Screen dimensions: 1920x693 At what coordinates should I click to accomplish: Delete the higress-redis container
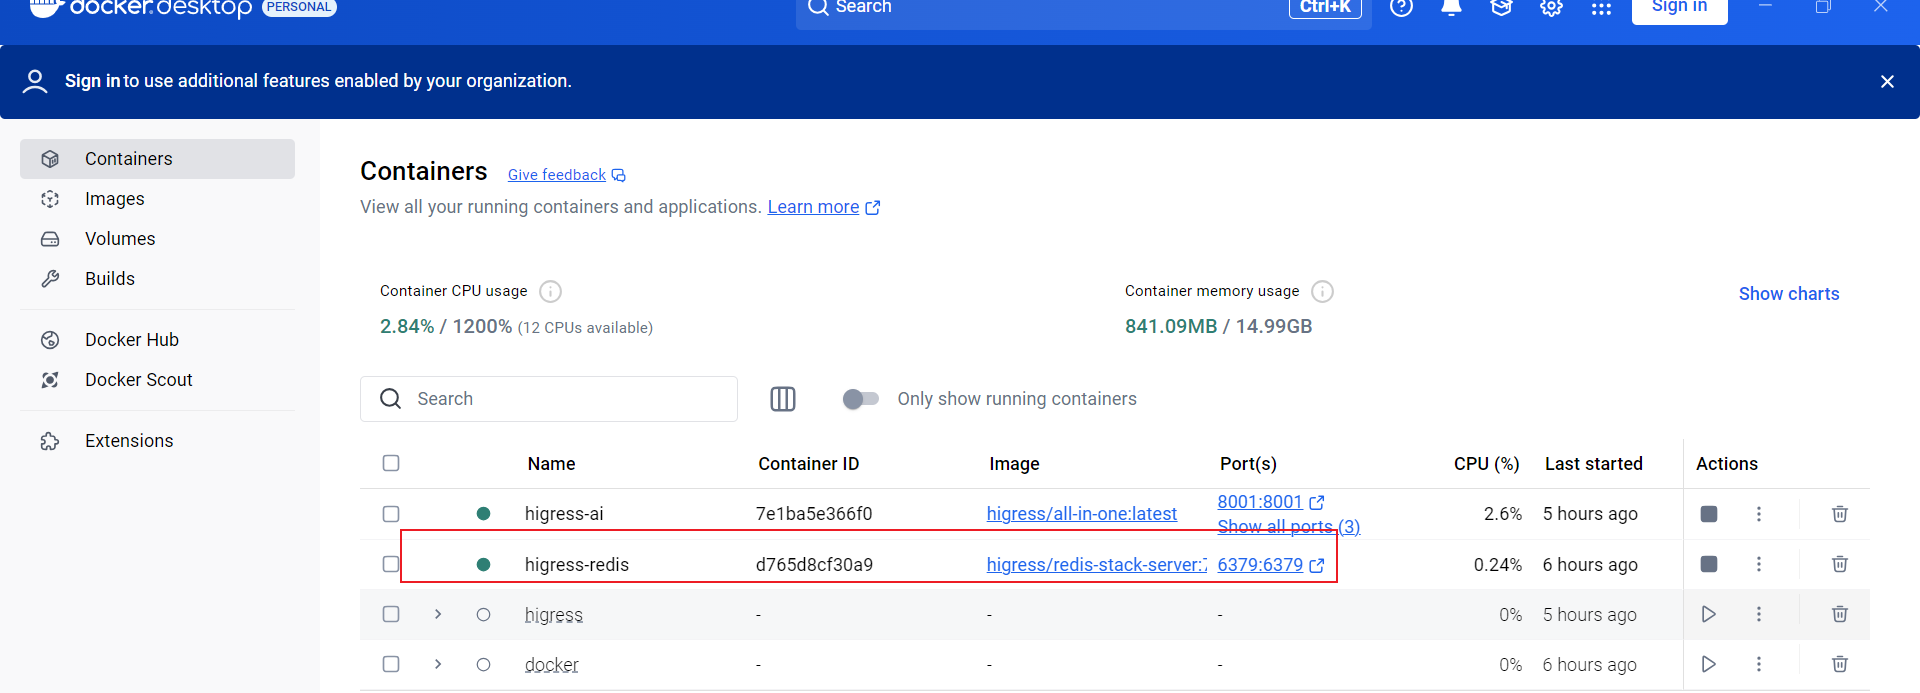pyautogui.click(x=1839, y=564)
